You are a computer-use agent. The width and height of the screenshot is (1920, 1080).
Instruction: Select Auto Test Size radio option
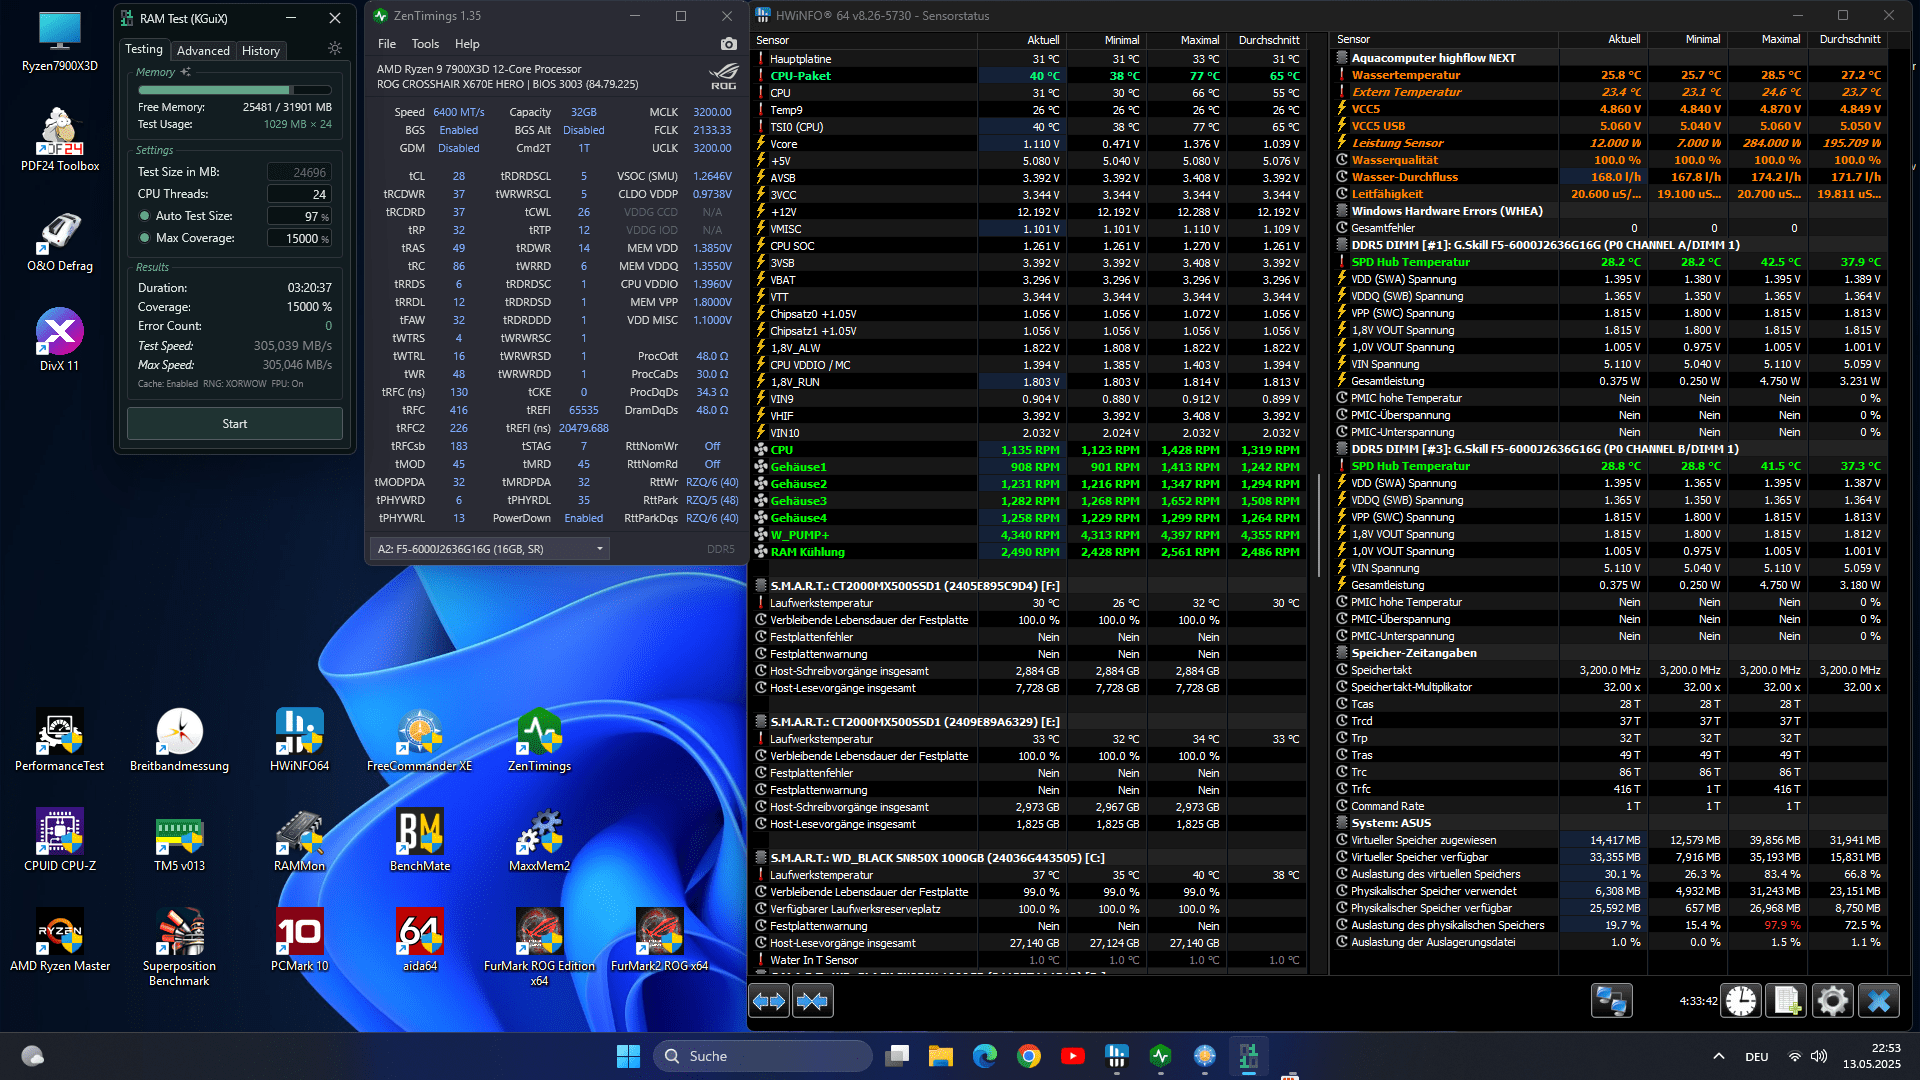click(x=145, y=216)
